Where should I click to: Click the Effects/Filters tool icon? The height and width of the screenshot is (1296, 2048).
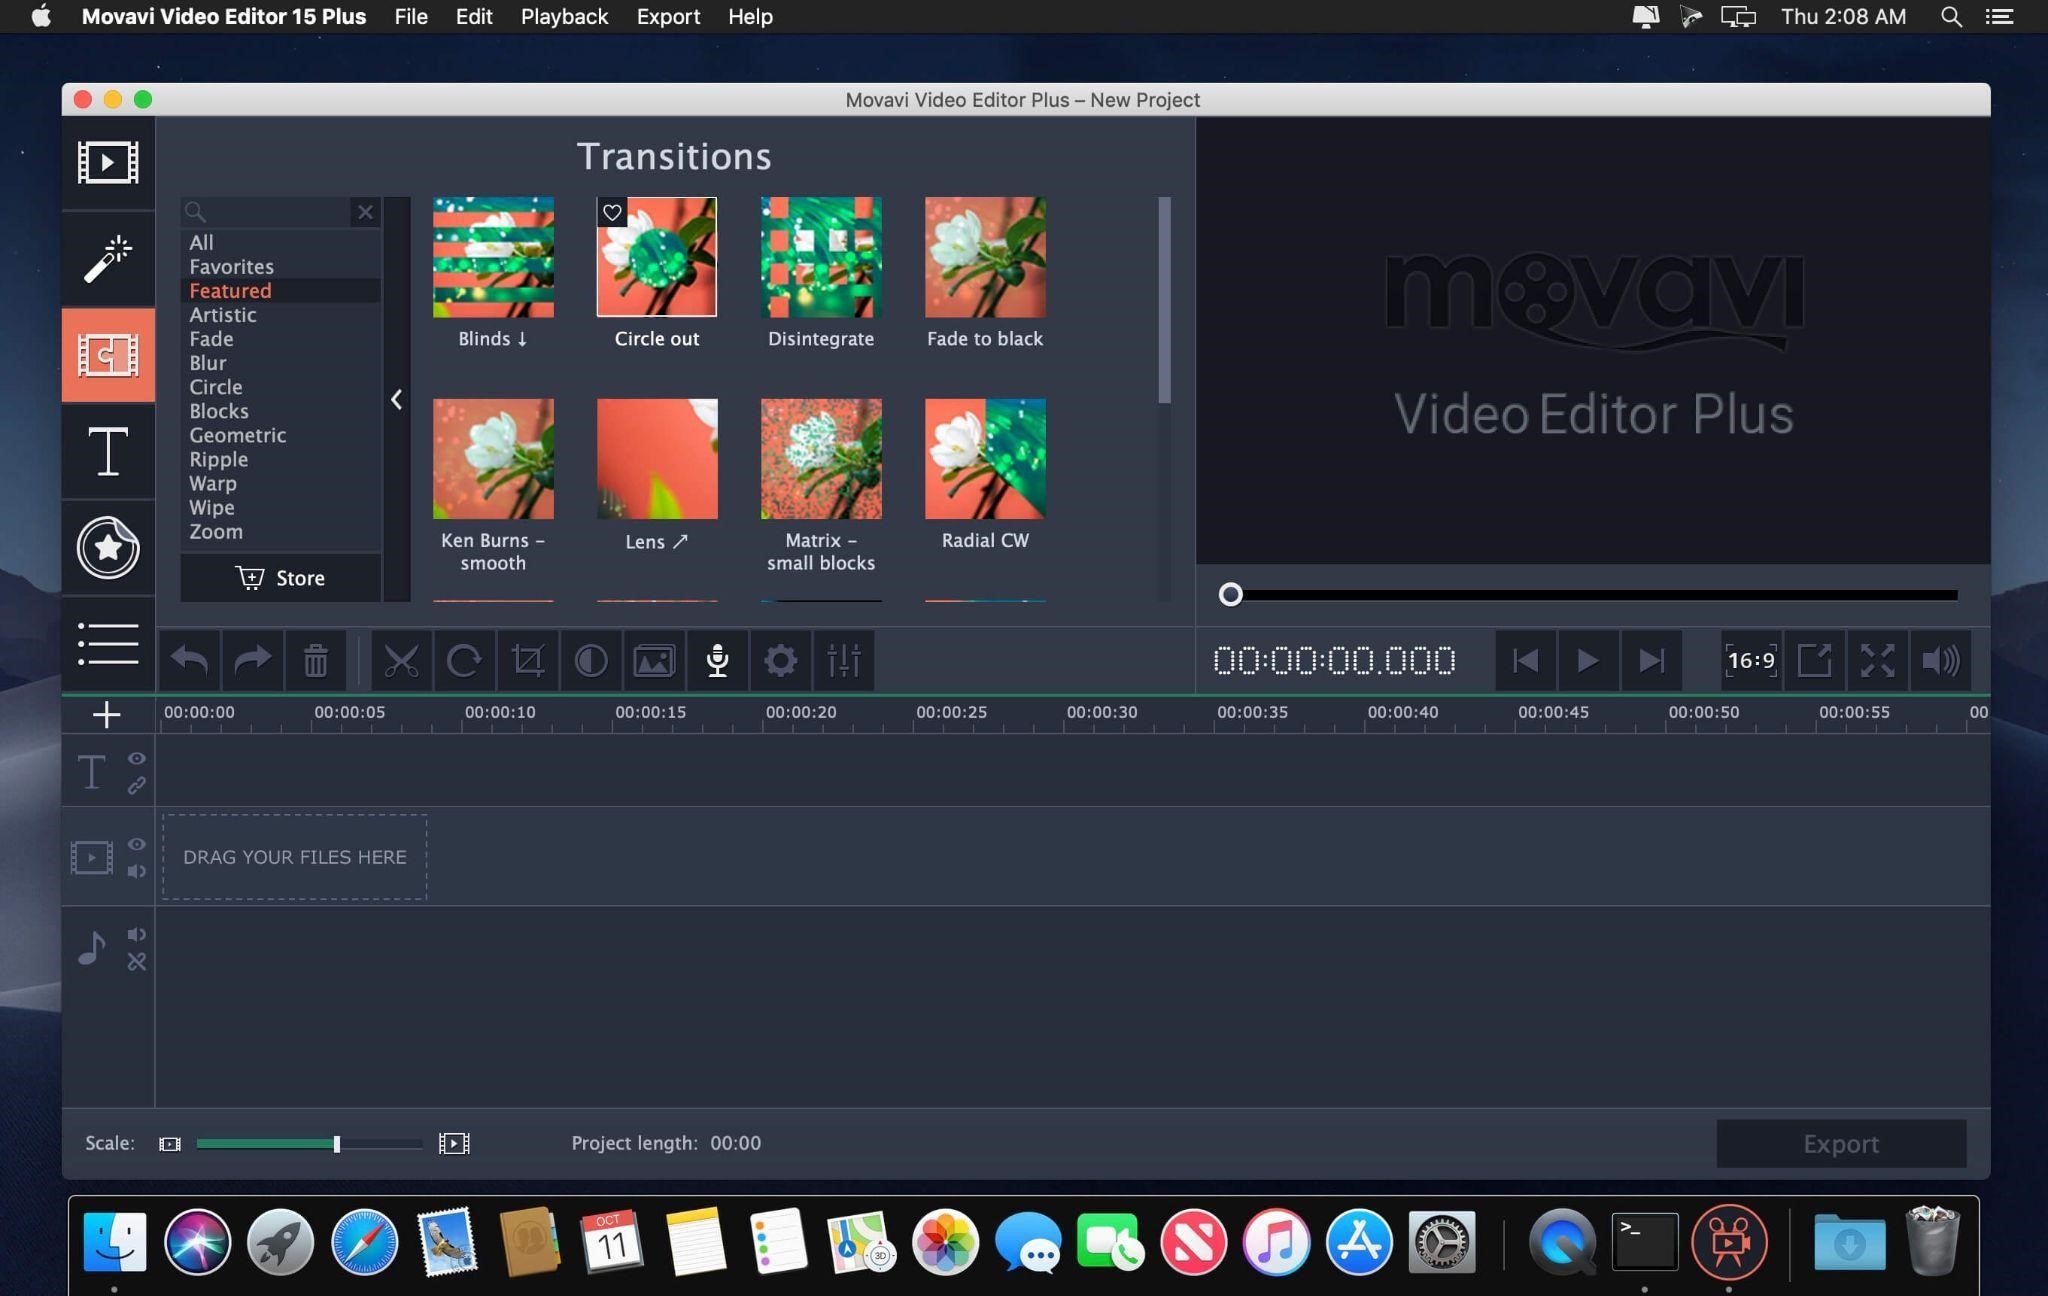pyautogui.click(x=109, y=257)
